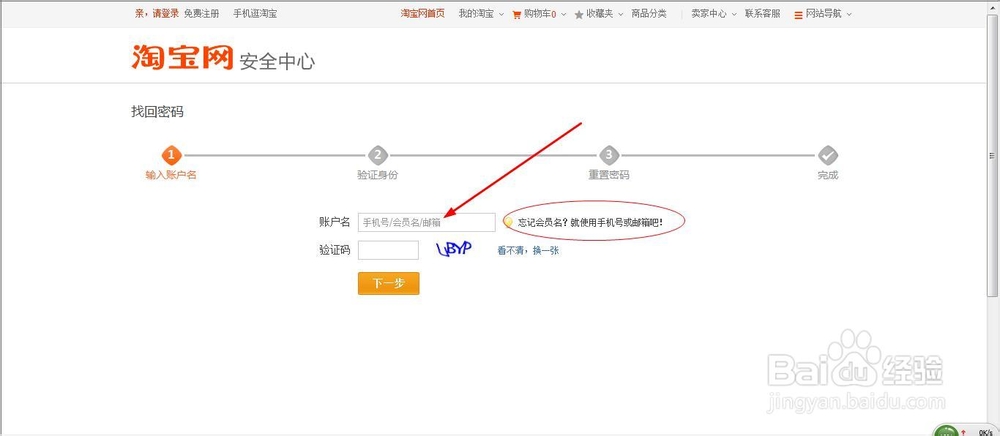
Task: Click step 1 circle icon
Action: click(172, 155)
